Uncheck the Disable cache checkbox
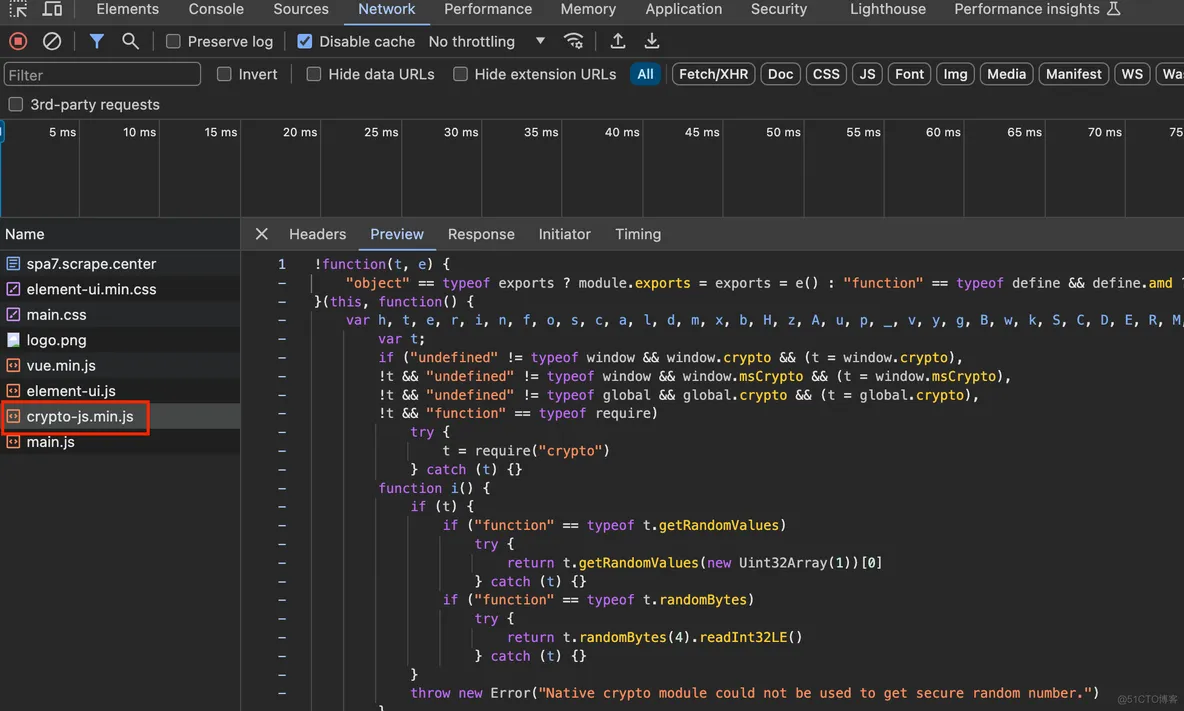 tap(305, 41)
